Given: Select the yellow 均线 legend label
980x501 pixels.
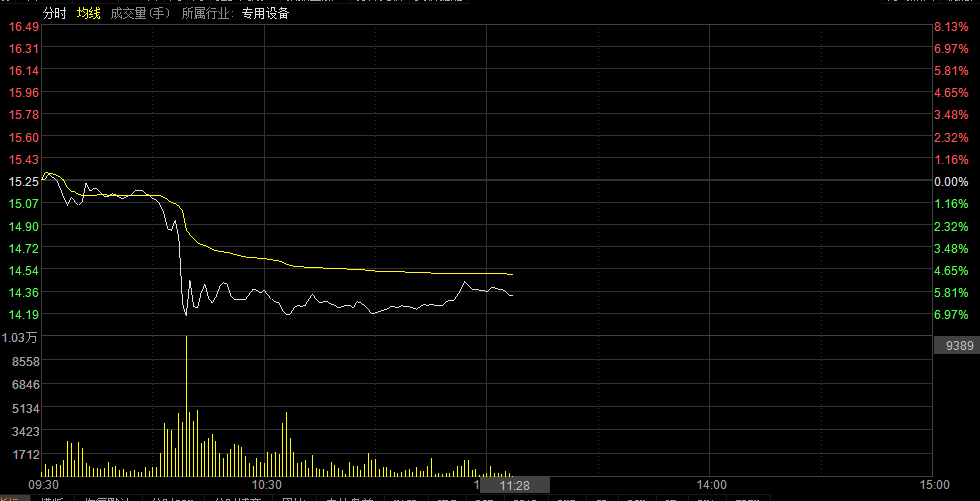Looking at the screenshot, I should pos(89,14).
